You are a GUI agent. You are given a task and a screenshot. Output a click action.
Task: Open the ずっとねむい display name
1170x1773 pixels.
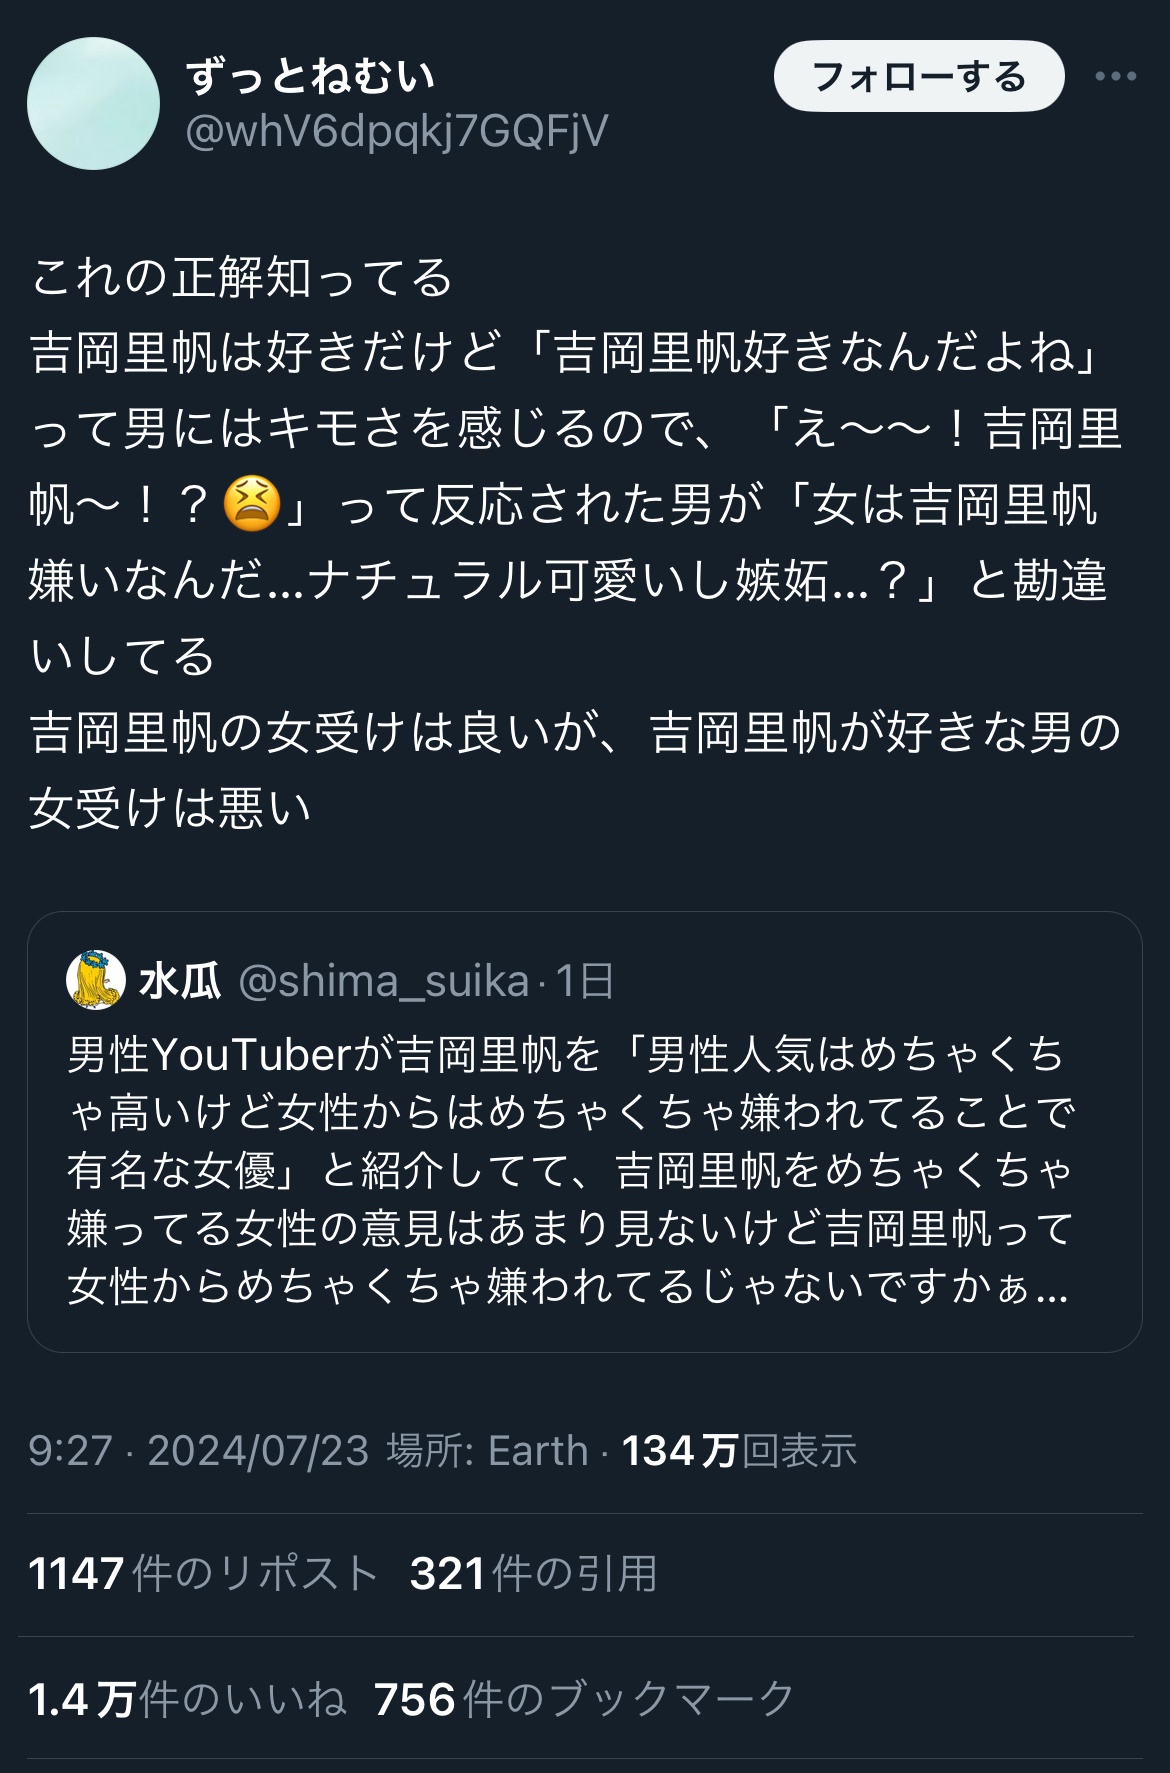coord(310,77)
